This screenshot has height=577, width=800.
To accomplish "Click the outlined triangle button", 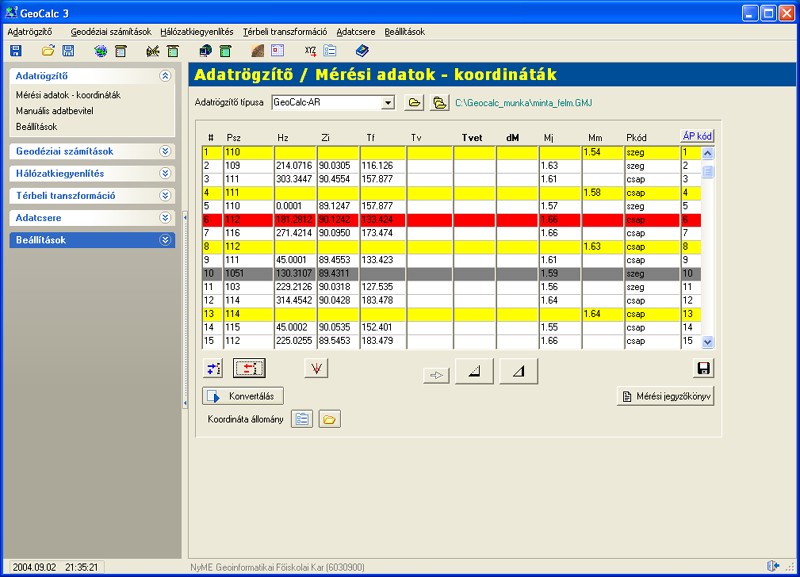I will pos(519,371).
